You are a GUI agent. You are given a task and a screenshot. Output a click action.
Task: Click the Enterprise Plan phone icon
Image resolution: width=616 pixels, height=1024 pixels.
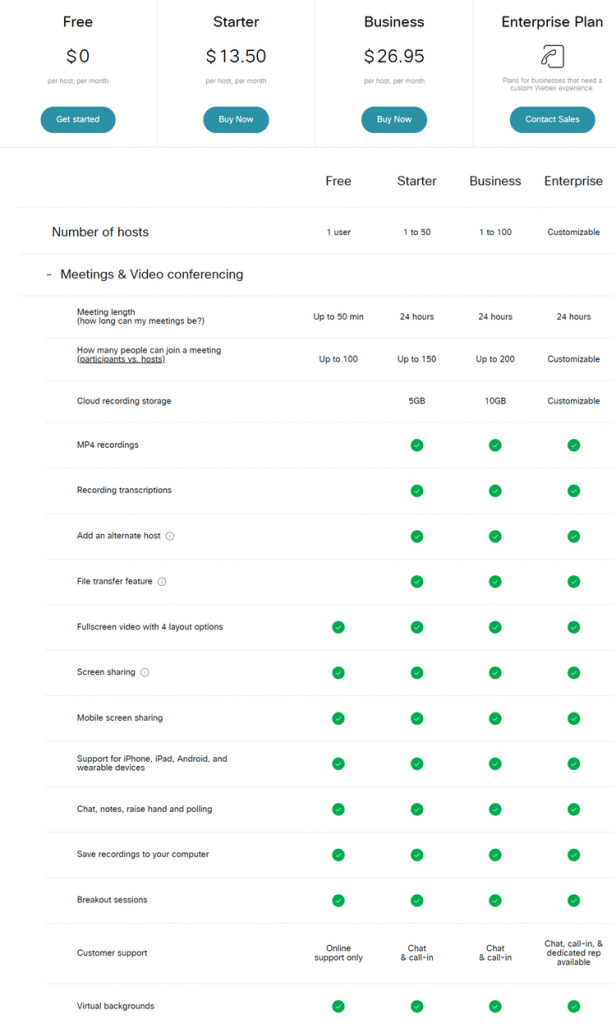point(552,56)
